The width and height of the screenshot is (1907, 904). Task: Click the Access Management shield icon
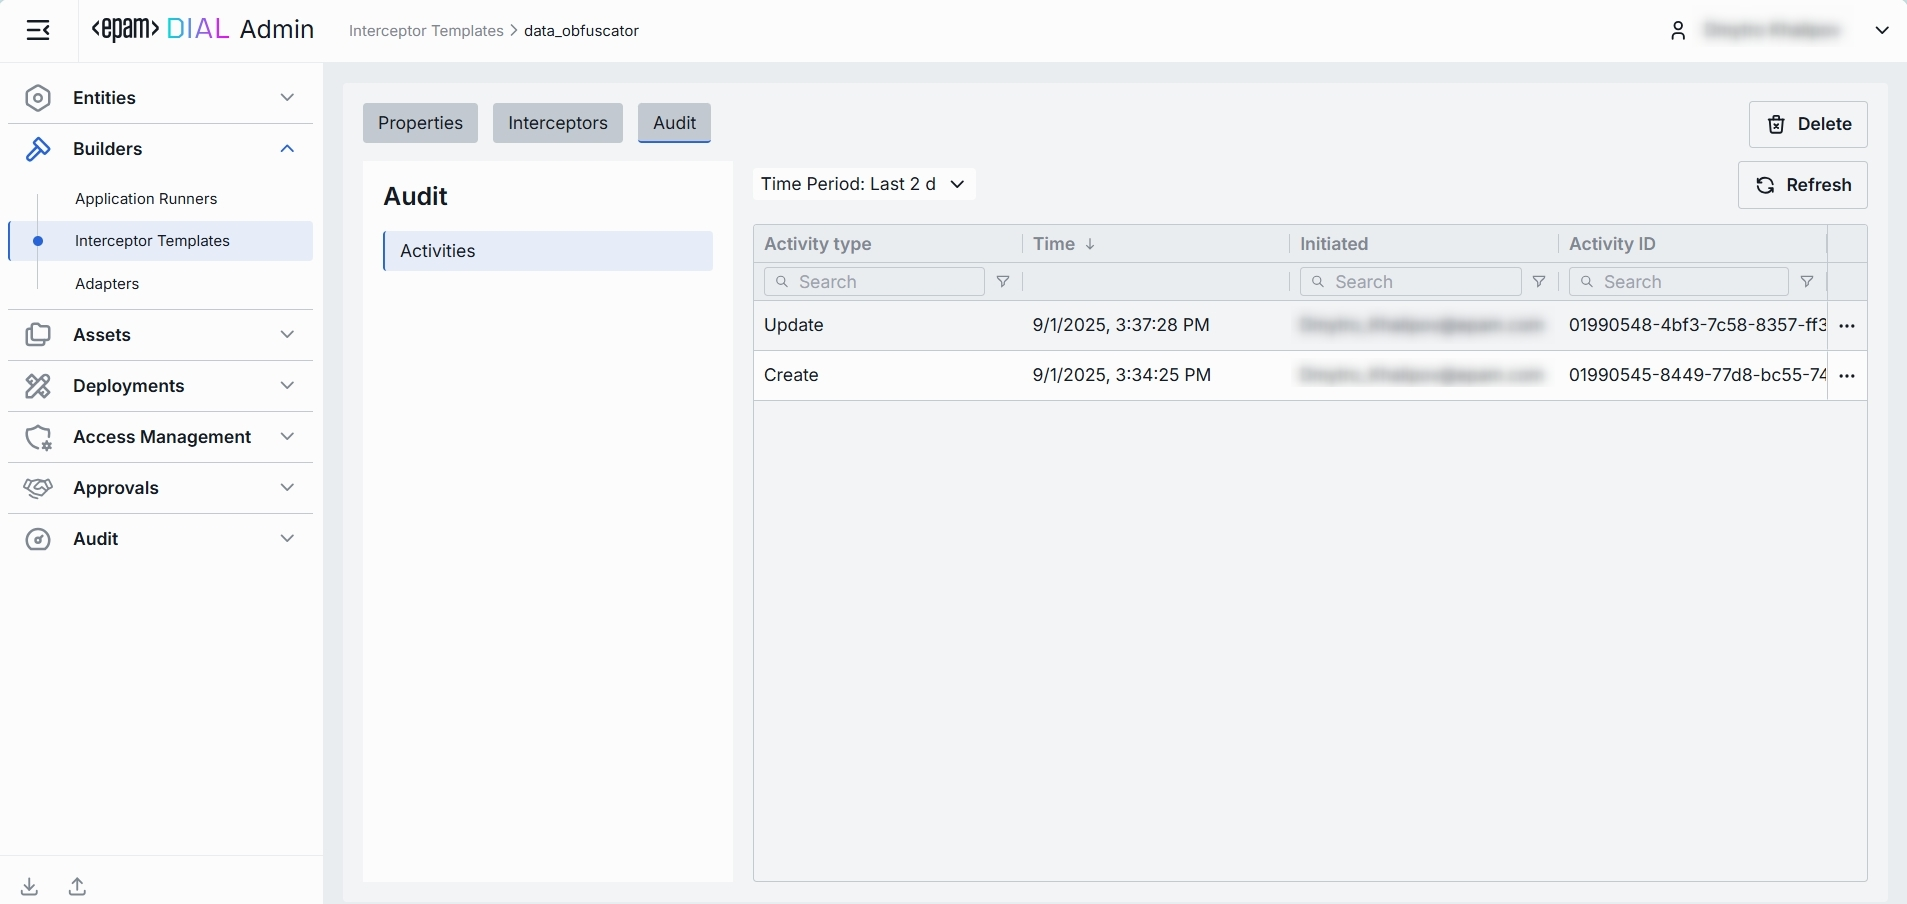click(x=38, y=437)
